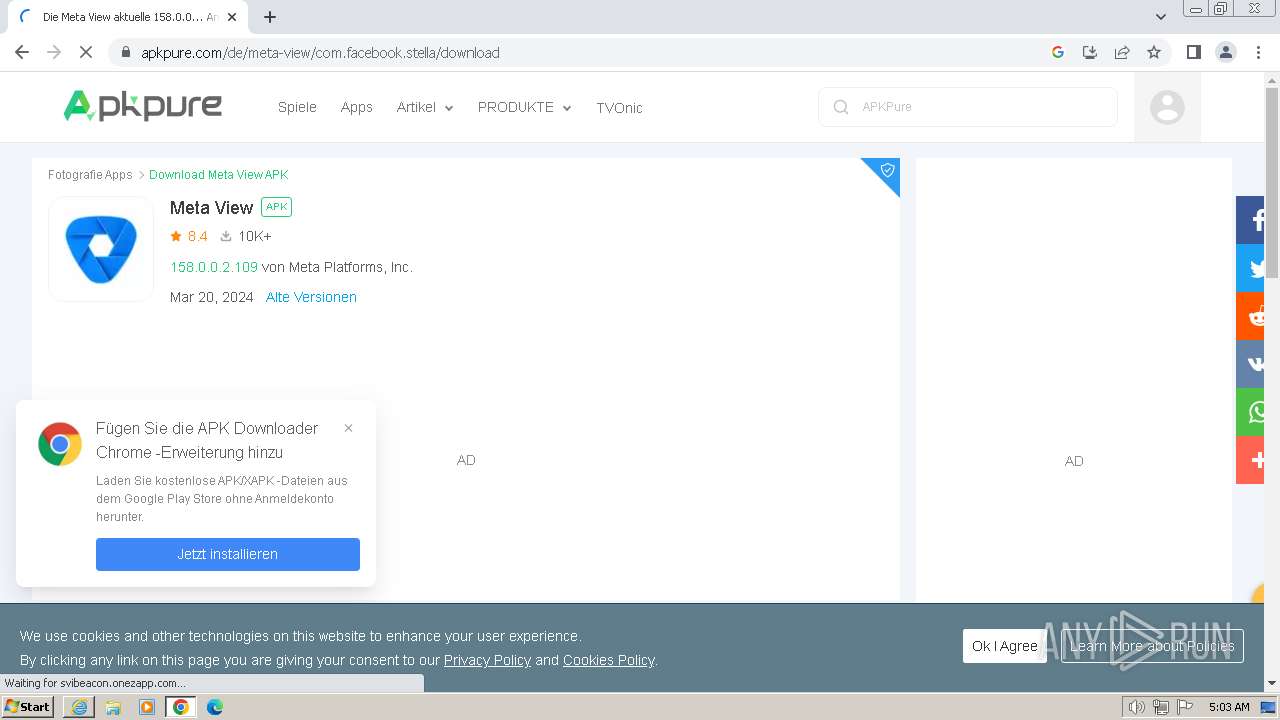
Task: Open the Cookies Policy link
Action: (x=608, y=660)
